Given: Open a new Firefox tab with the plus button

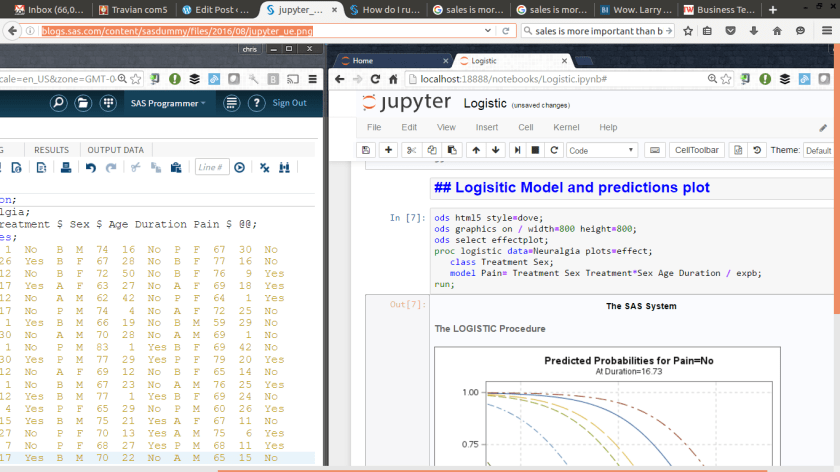Looking at the screenshot, I should tap(772, 10).
